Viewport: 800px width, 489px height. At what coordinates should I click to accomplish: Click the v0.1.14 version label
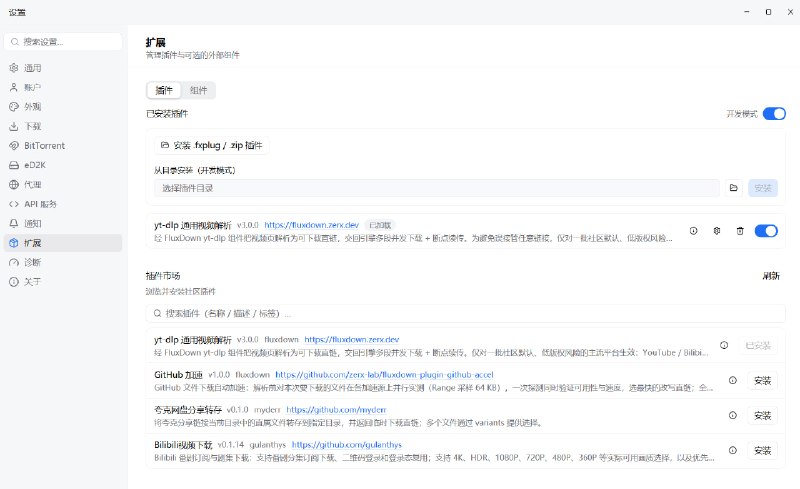pos(231,445)
